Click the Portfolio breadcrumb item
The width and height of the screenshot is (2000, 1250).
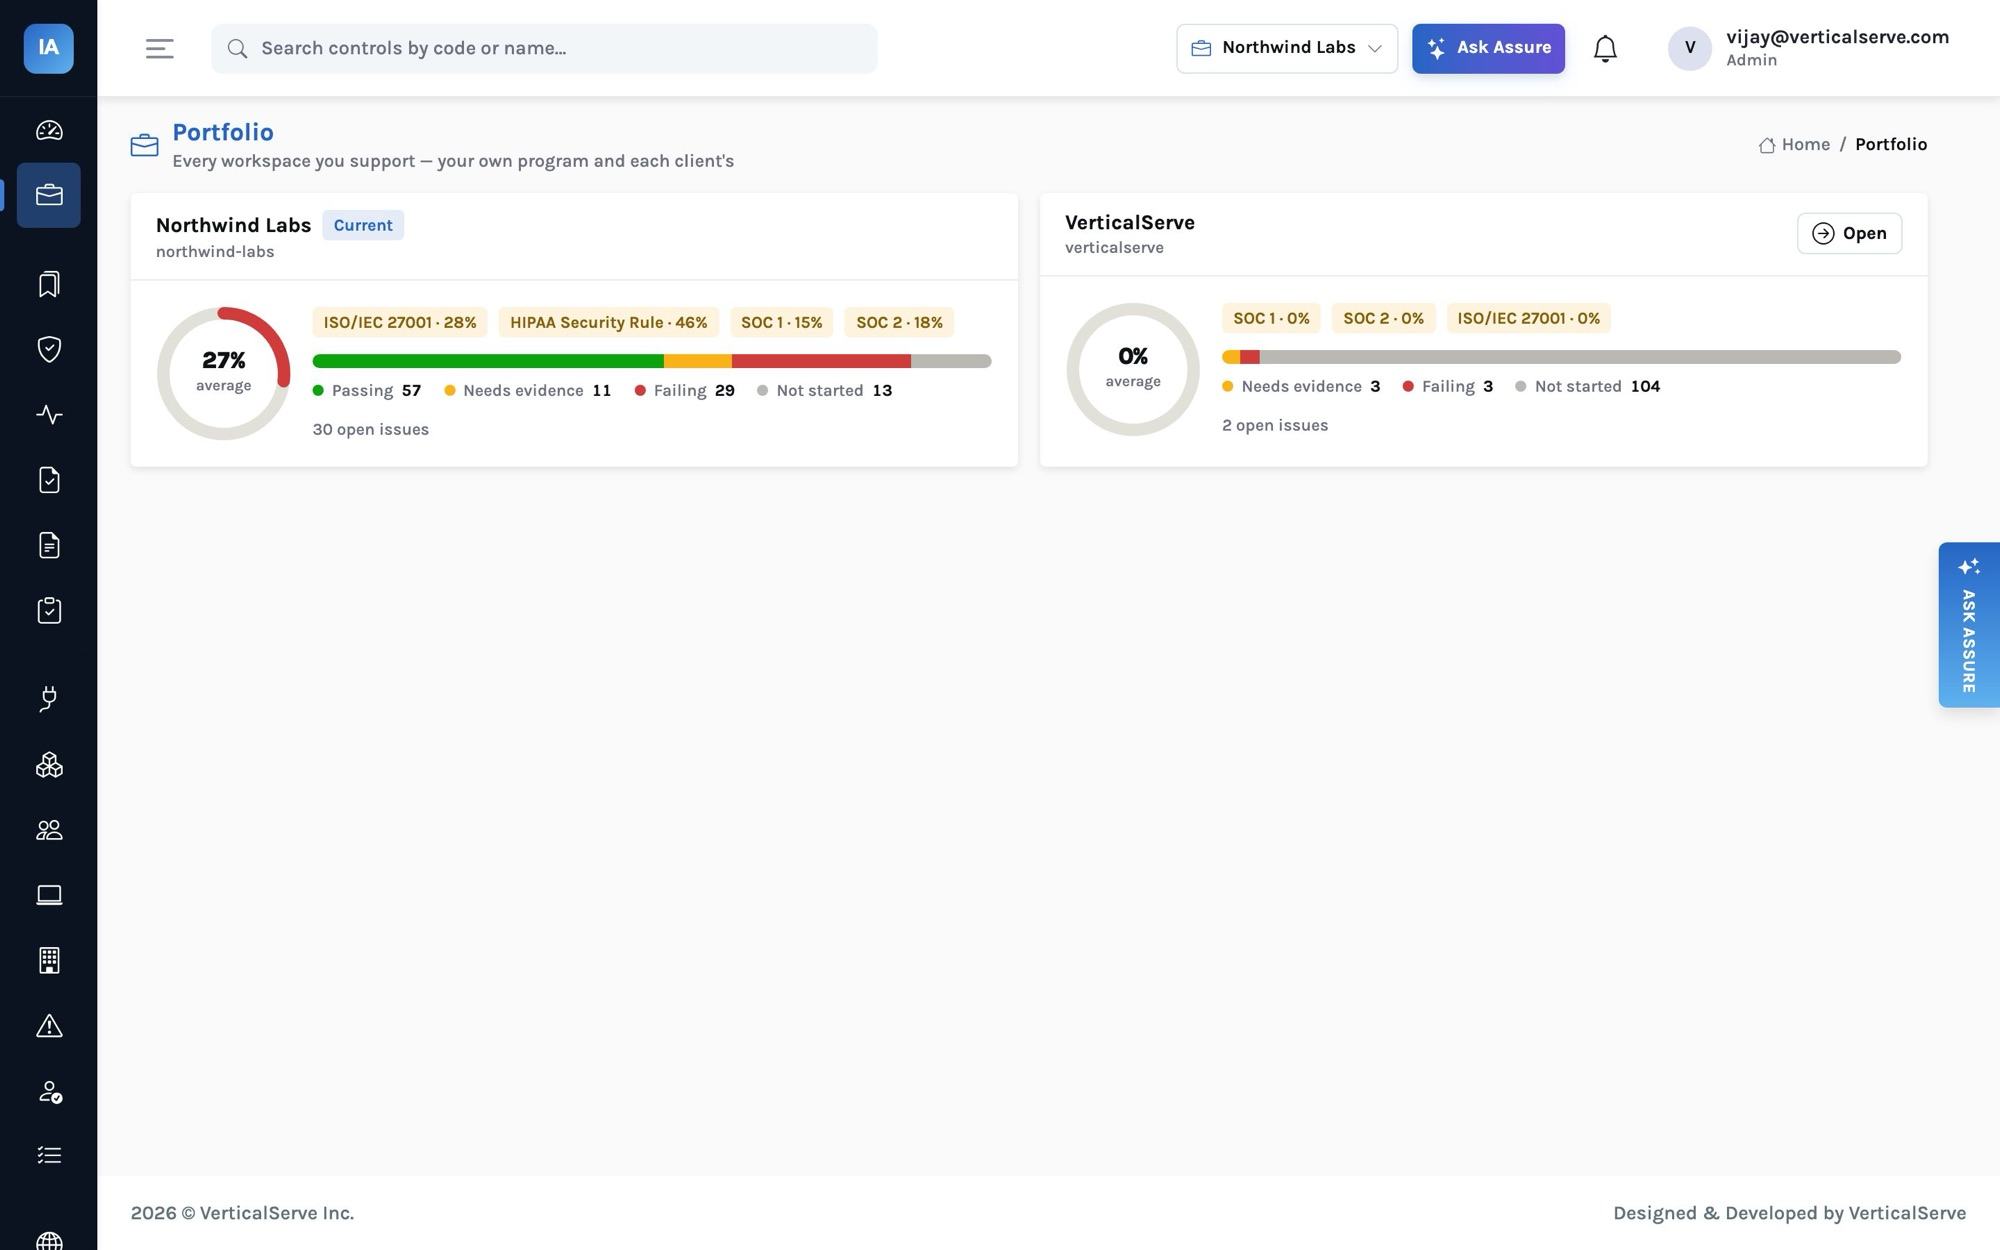pos(1891,144)
